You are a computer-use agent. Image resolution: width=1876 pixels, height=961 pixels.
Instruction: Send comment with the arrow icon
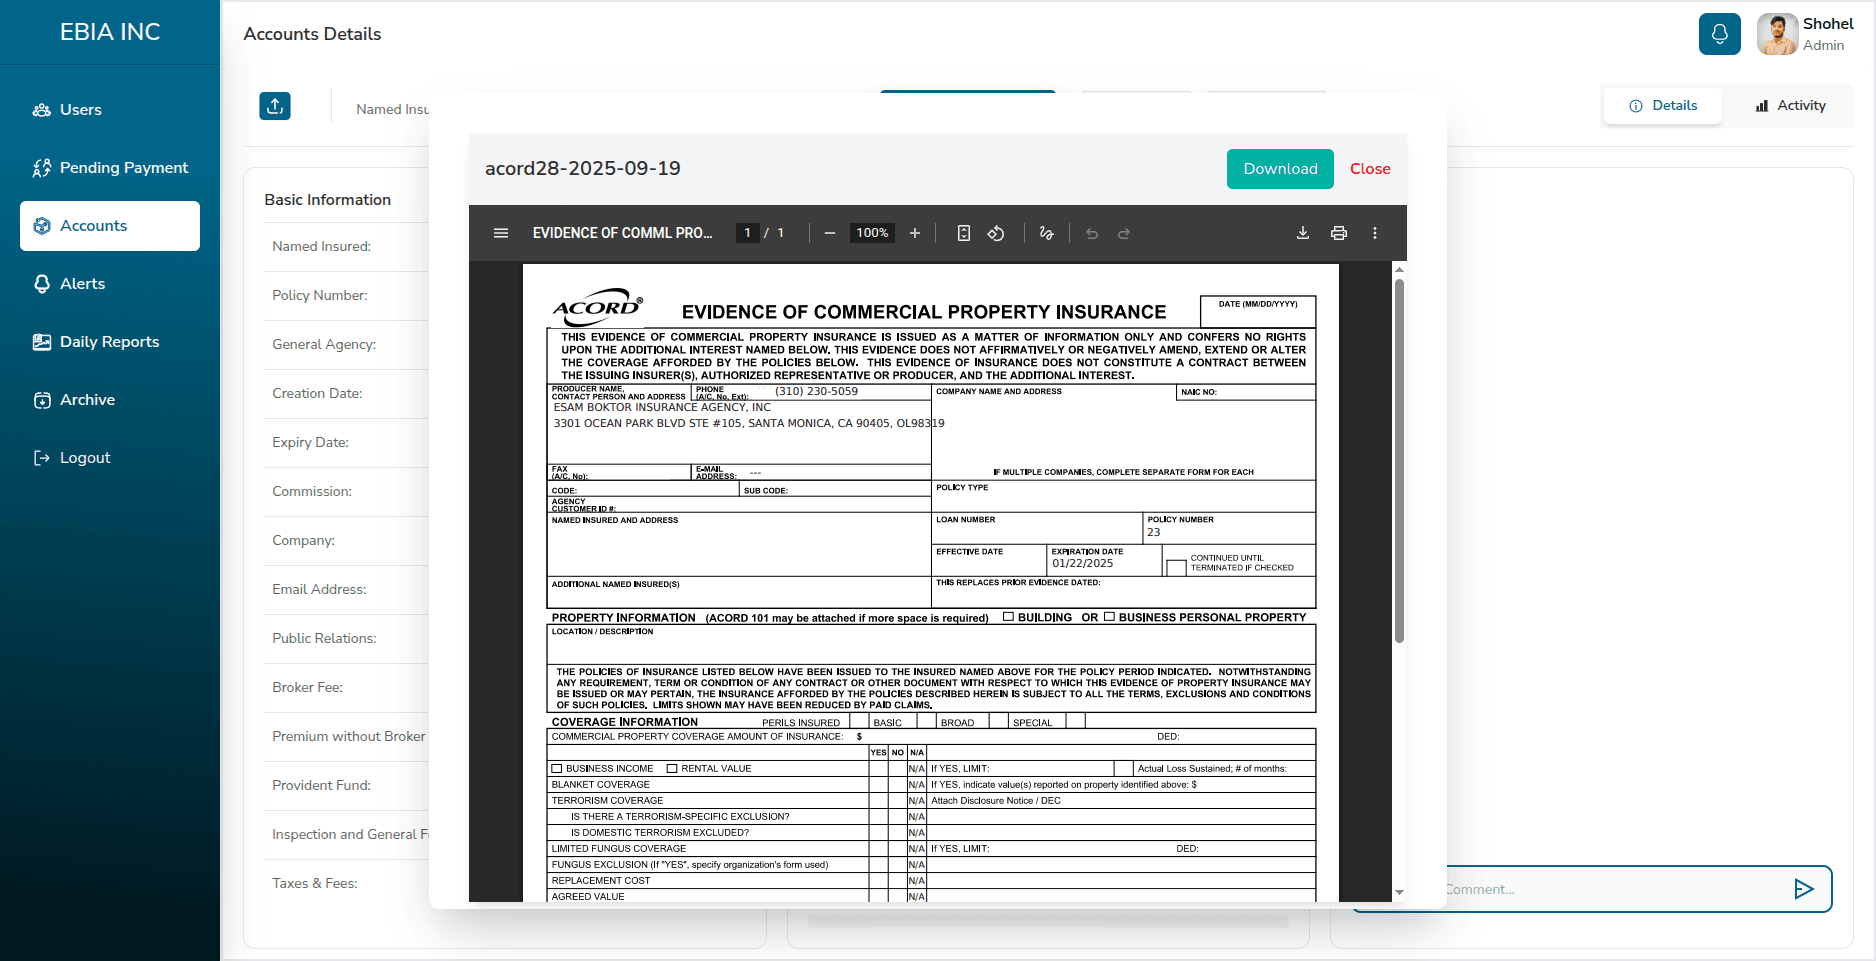[x=1803, y=889]
